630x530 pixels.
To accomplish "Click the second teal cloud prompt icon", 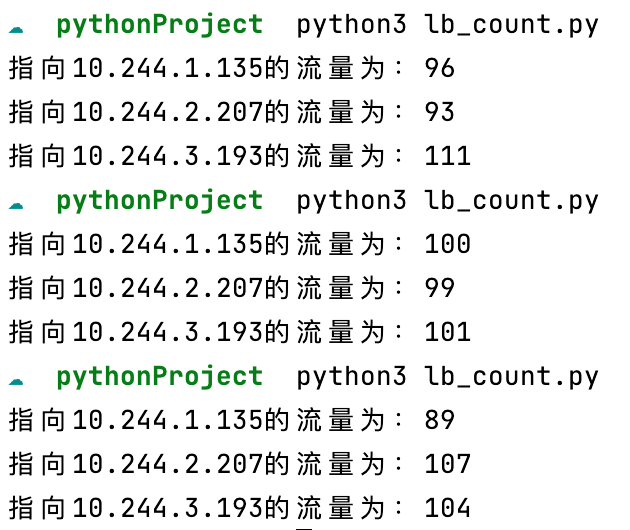I will click(x=16, y=206).
